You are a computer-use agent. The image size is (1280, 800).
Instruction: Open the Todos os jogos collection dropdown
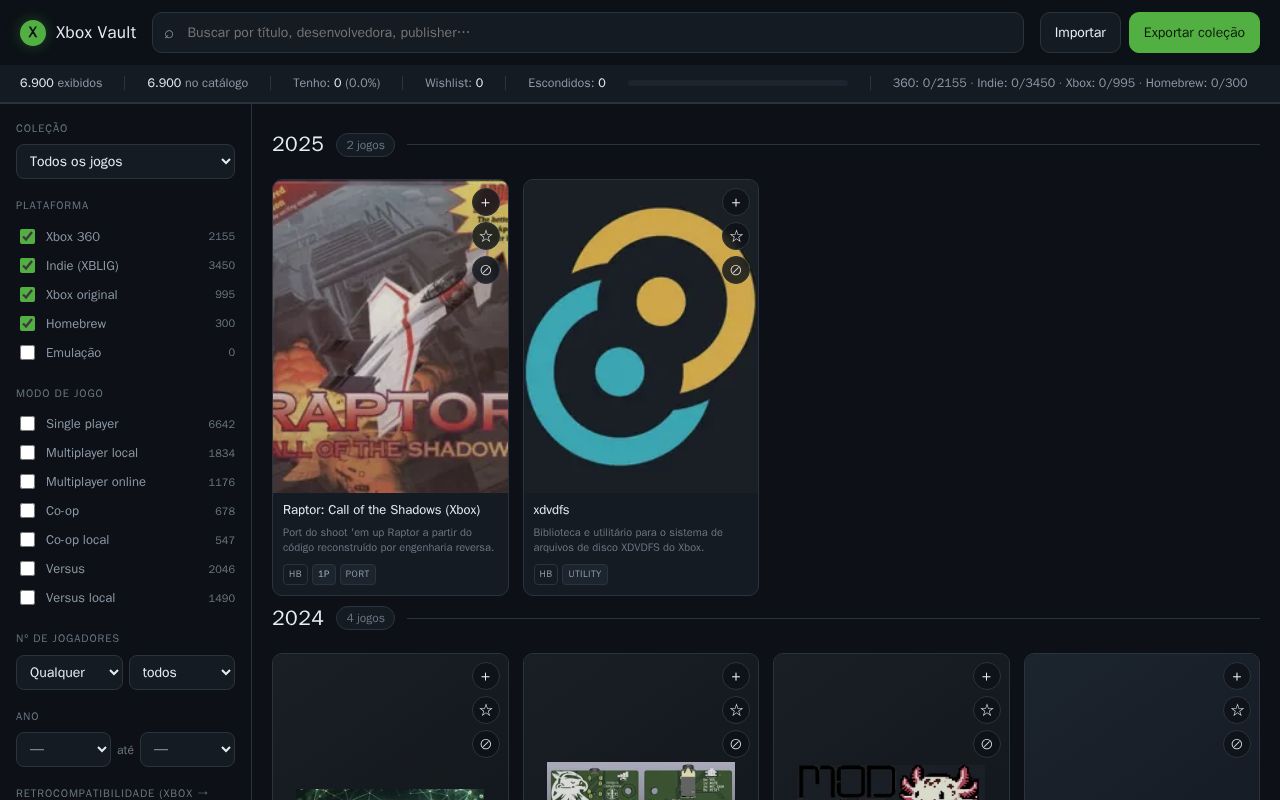tap(125, 161)
